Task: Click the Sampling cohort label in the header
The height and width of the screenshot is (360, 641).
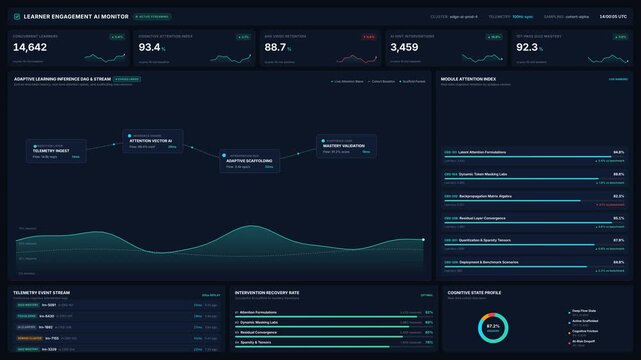Action: coord(566,17)
